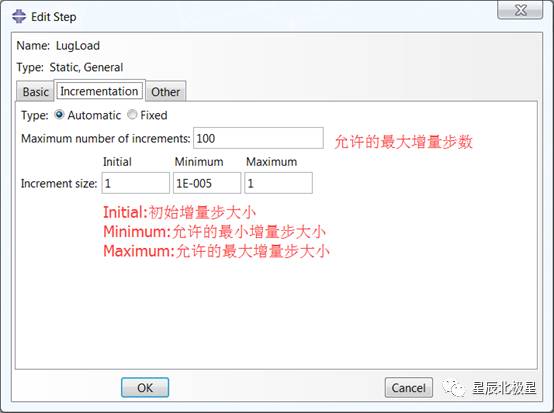
Task: Click the Minimum increment size field
Action: click(x=207, y=183)
